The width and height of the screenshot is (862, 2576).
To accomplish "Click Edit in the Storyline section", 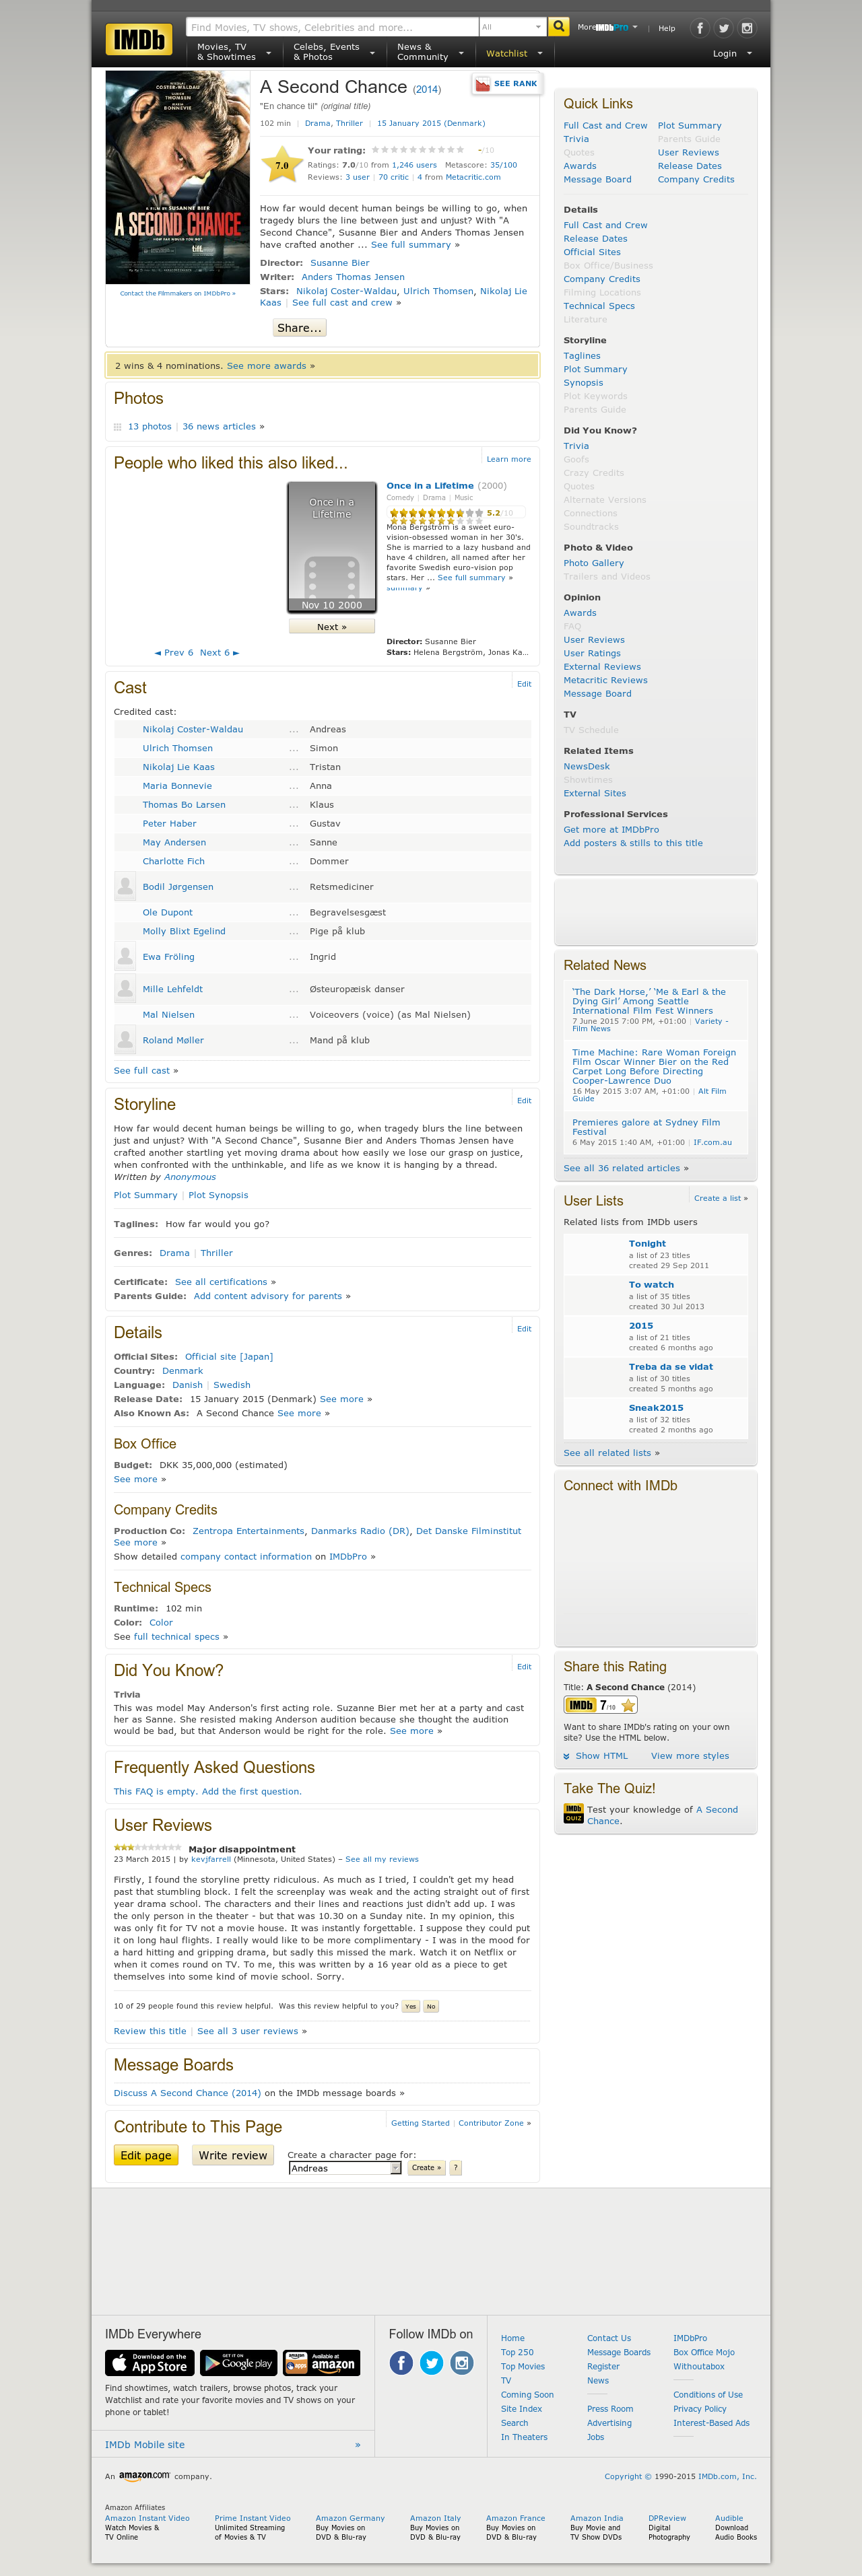I will pos(524,1101).
